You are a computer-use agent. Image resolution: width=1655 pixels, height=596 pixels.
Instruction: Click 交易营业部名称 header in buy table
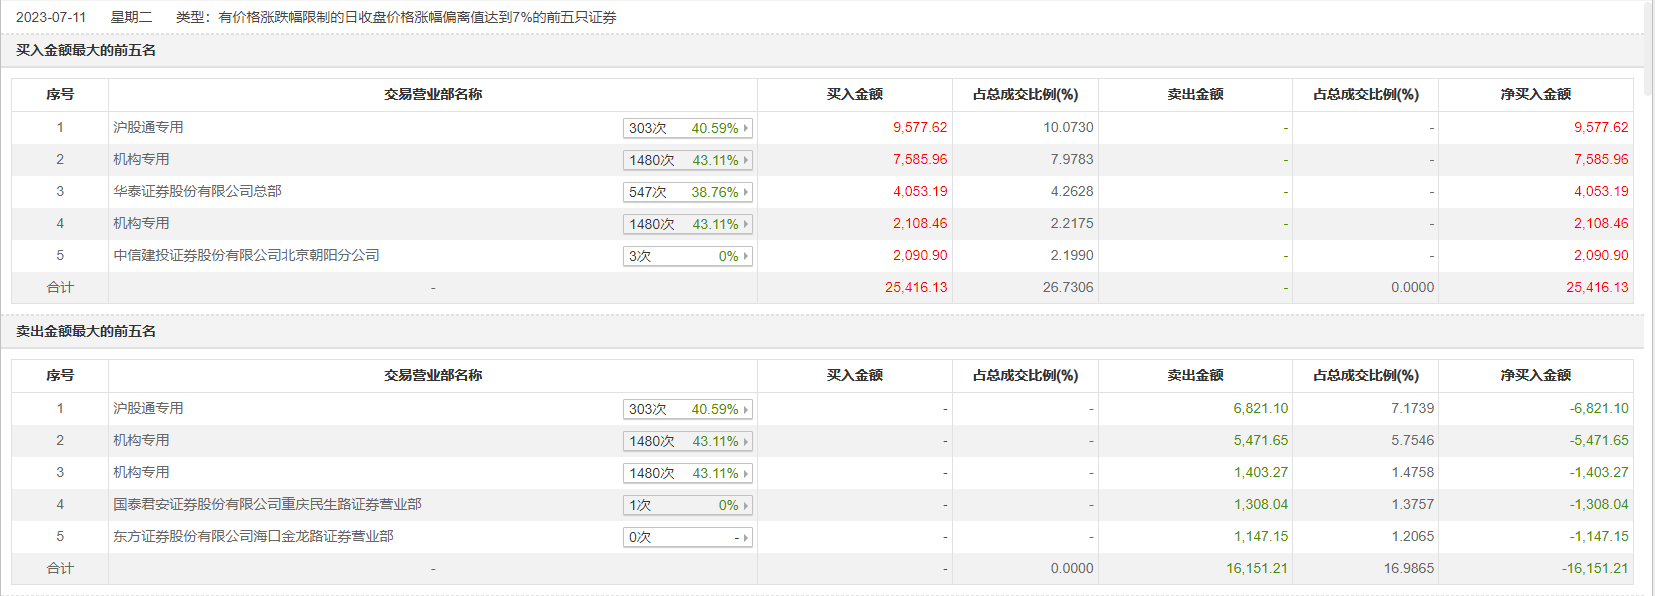click(x=433, y=94)
